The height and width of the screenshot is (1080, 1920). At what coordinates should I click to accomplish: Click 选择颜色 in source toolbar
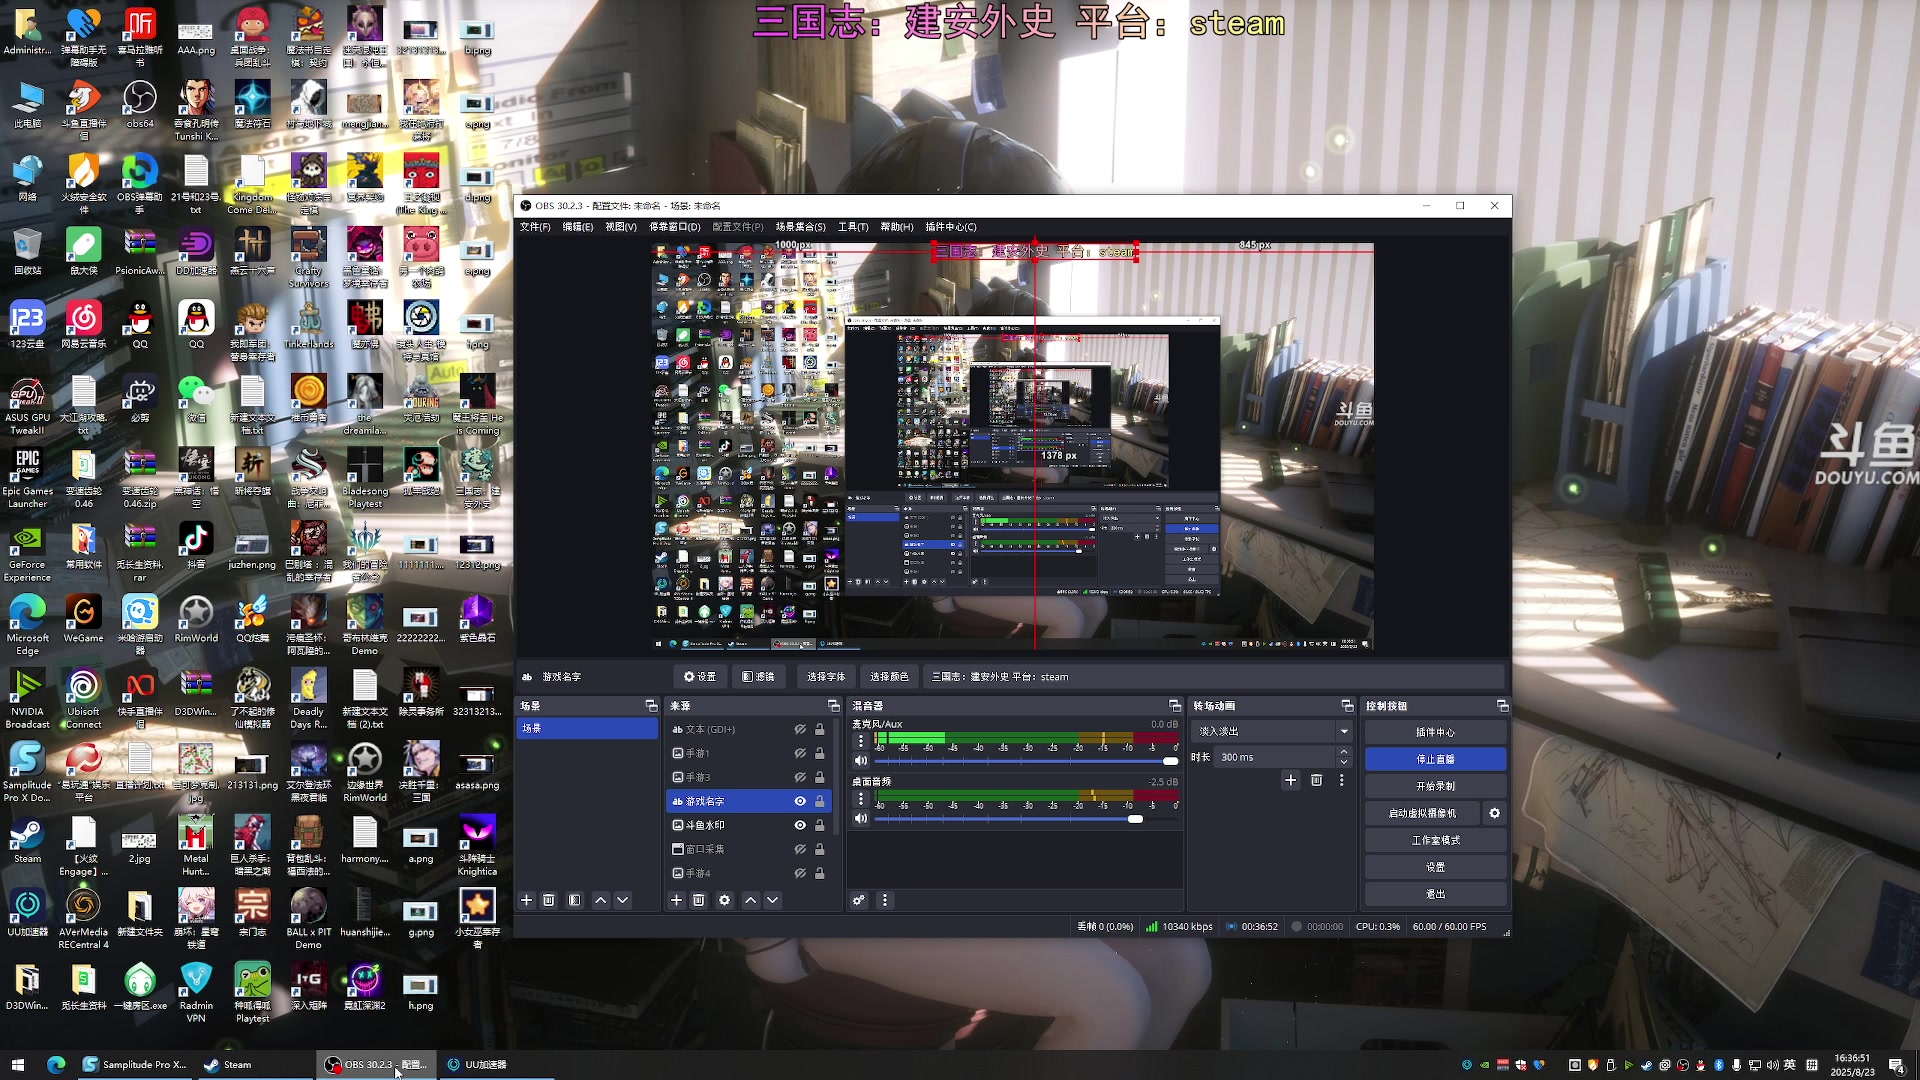pyautogui.click(x=889, y=677)
